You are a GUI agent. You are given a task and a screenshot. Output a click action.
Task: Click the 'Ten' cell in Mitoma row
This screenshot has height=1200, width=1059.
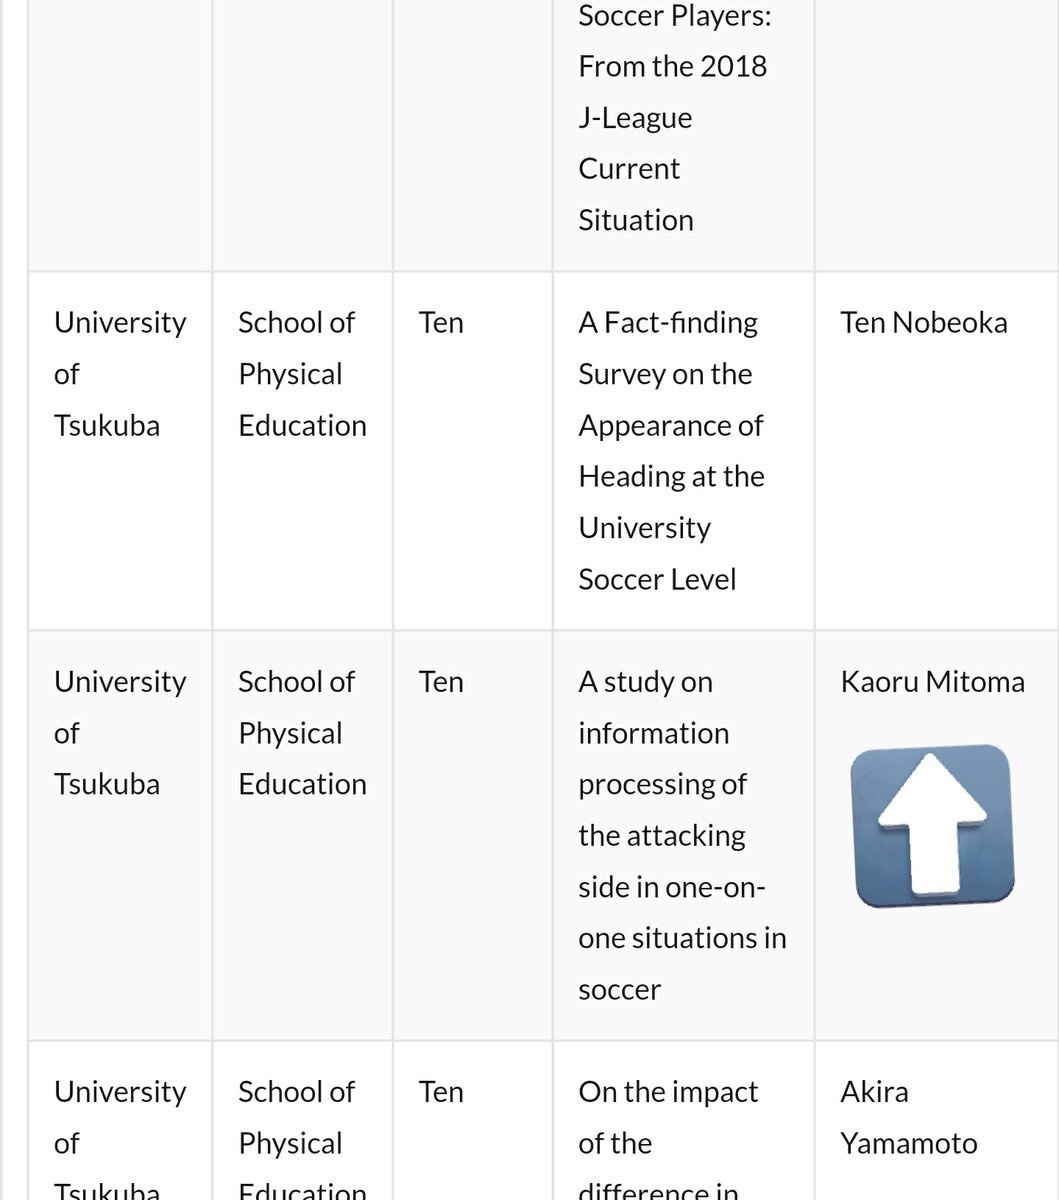pyautogui.click(x=441, y=682)
